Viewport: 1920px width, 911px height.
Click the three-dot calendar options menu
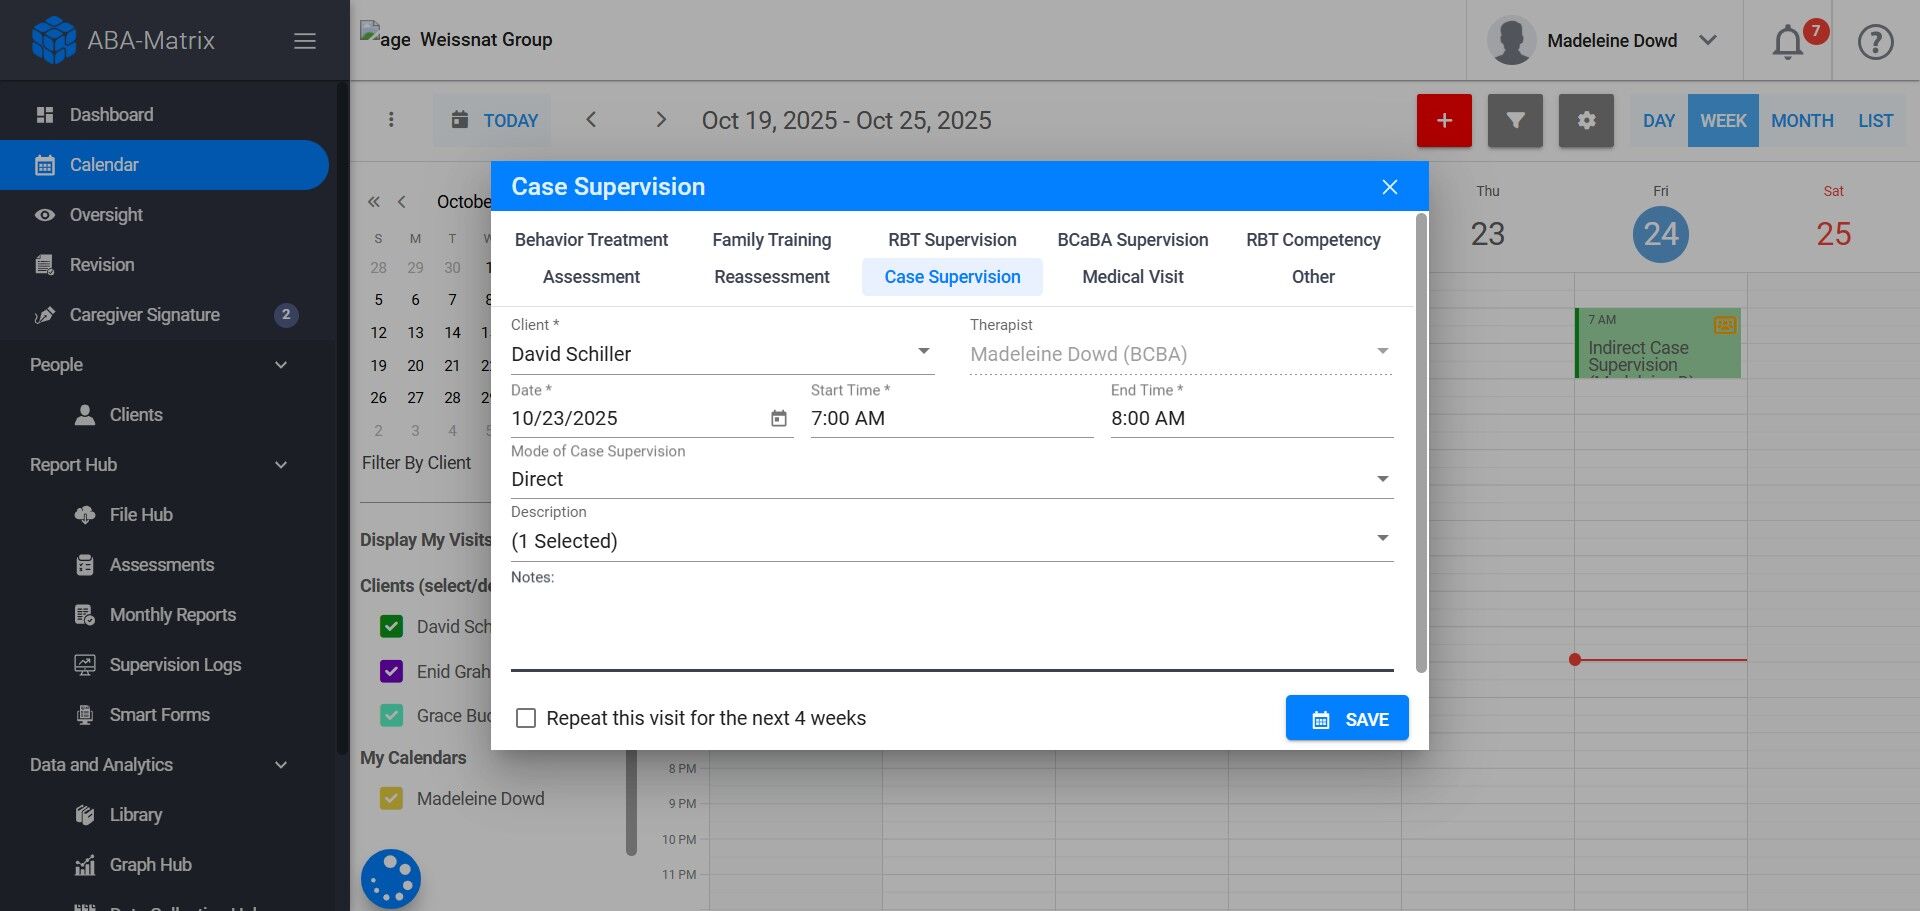[391, 120]
